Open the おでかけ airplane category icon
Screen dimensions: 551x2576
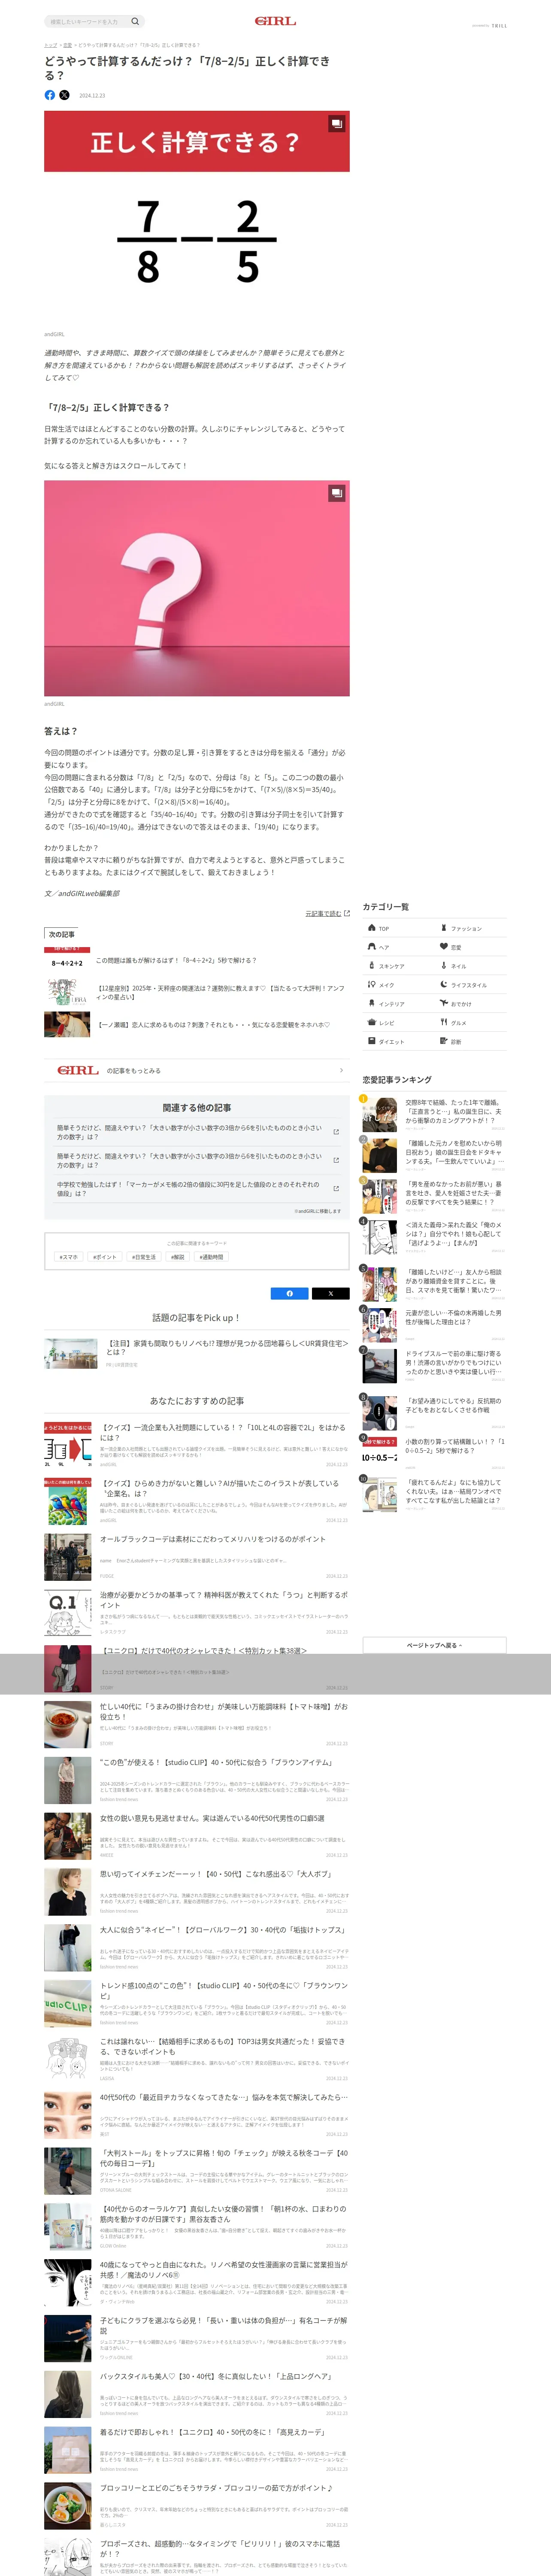pos(444,1003)
